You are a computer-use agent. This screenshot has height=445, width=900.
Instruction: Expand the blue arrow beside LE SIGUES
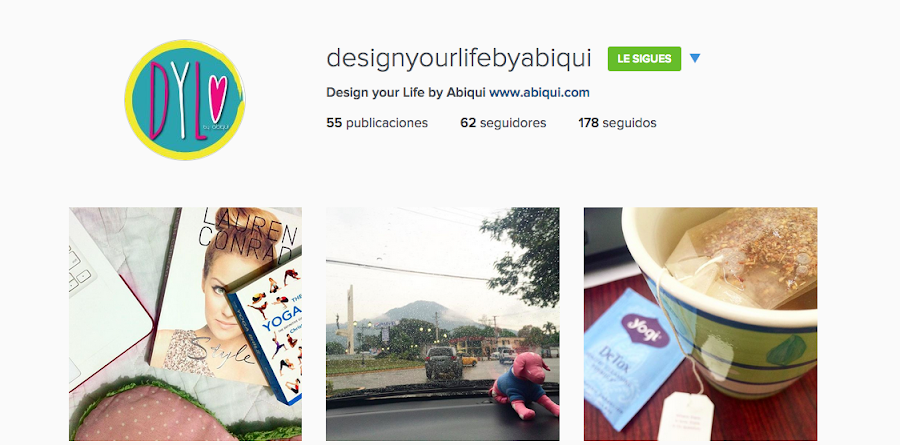pos(695,58)
